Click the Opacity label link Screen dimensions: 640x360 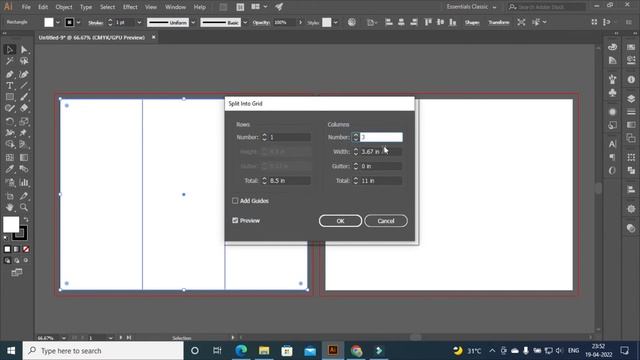tap(261, 22)
